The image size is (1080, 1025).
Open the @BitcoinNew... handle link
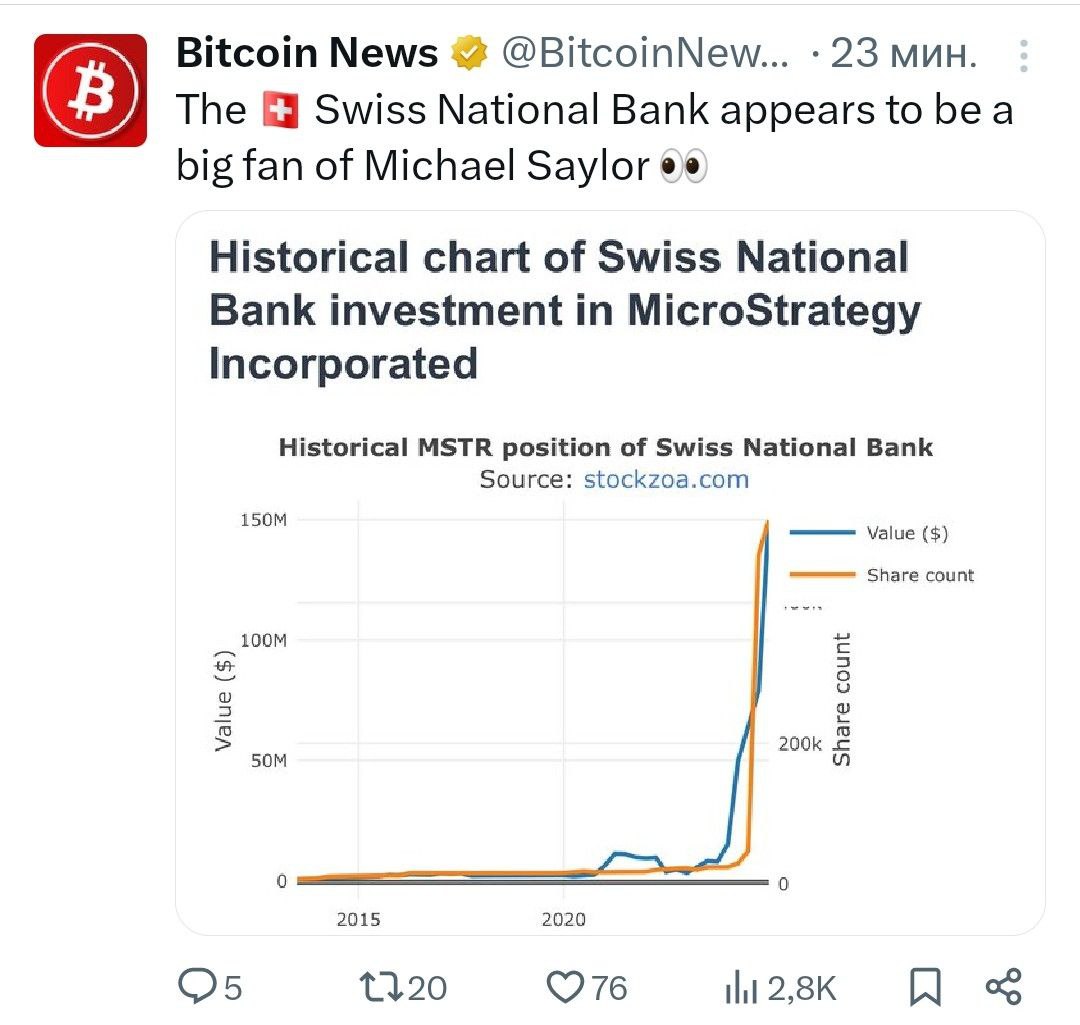coord(645,53)
